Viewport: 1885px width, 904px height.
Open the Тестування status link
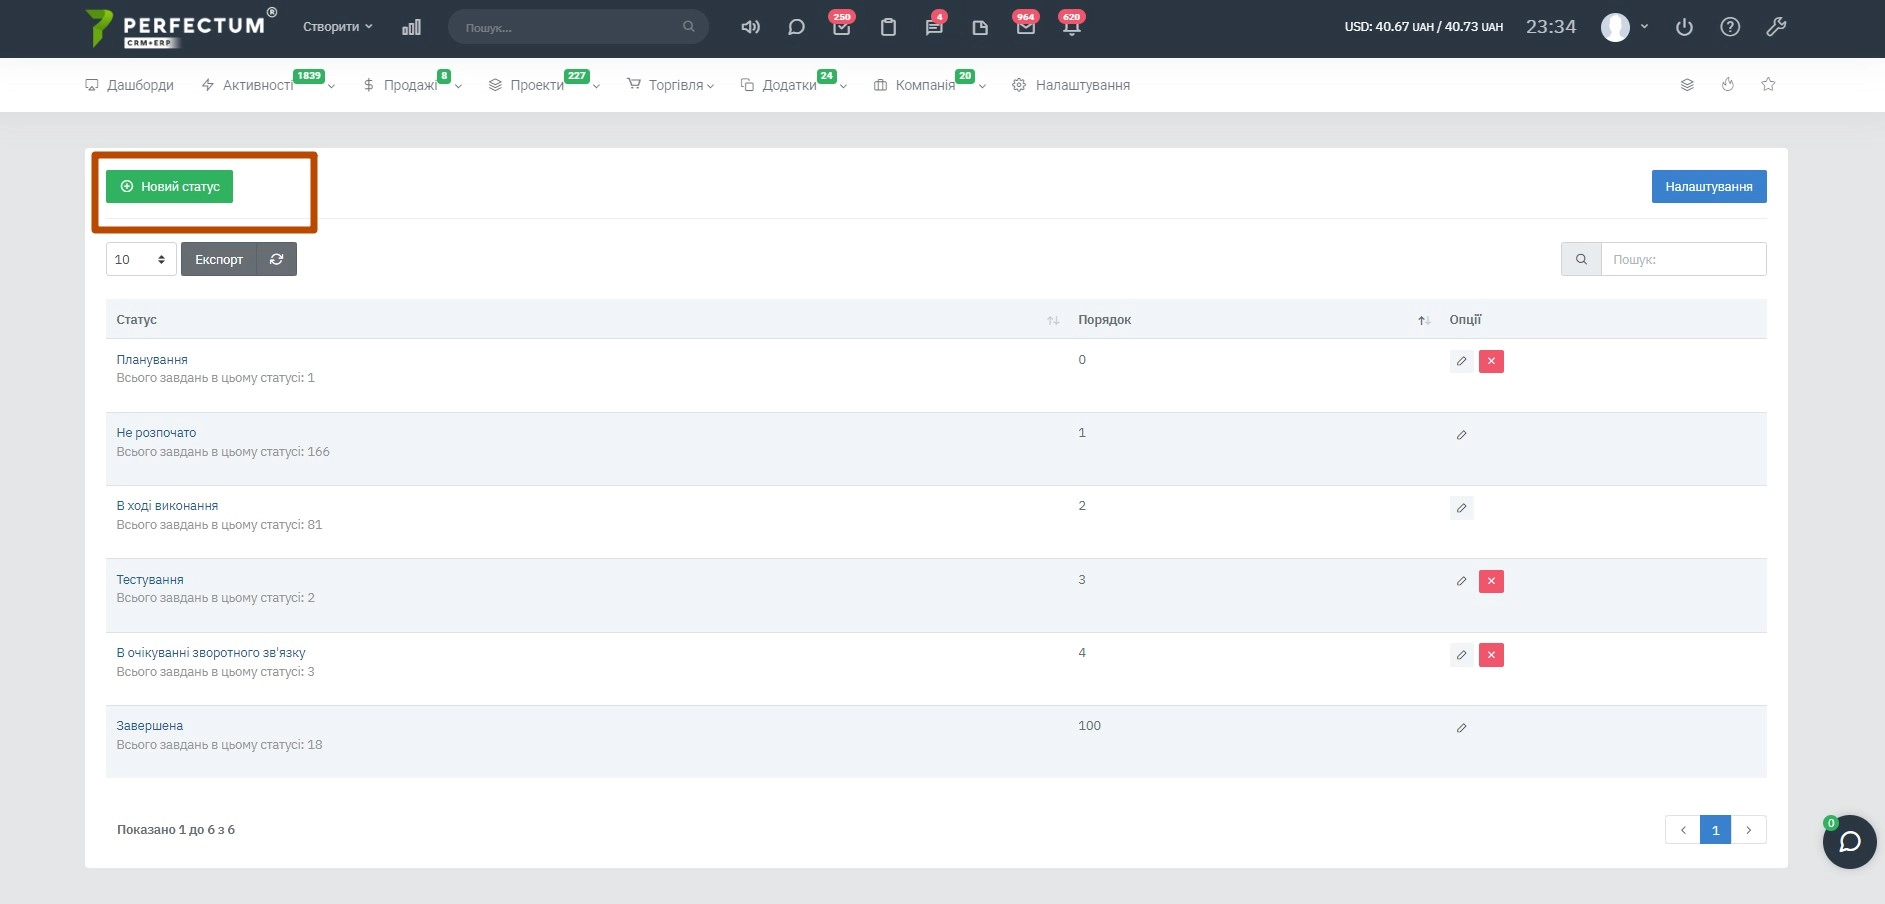point(150,580)
